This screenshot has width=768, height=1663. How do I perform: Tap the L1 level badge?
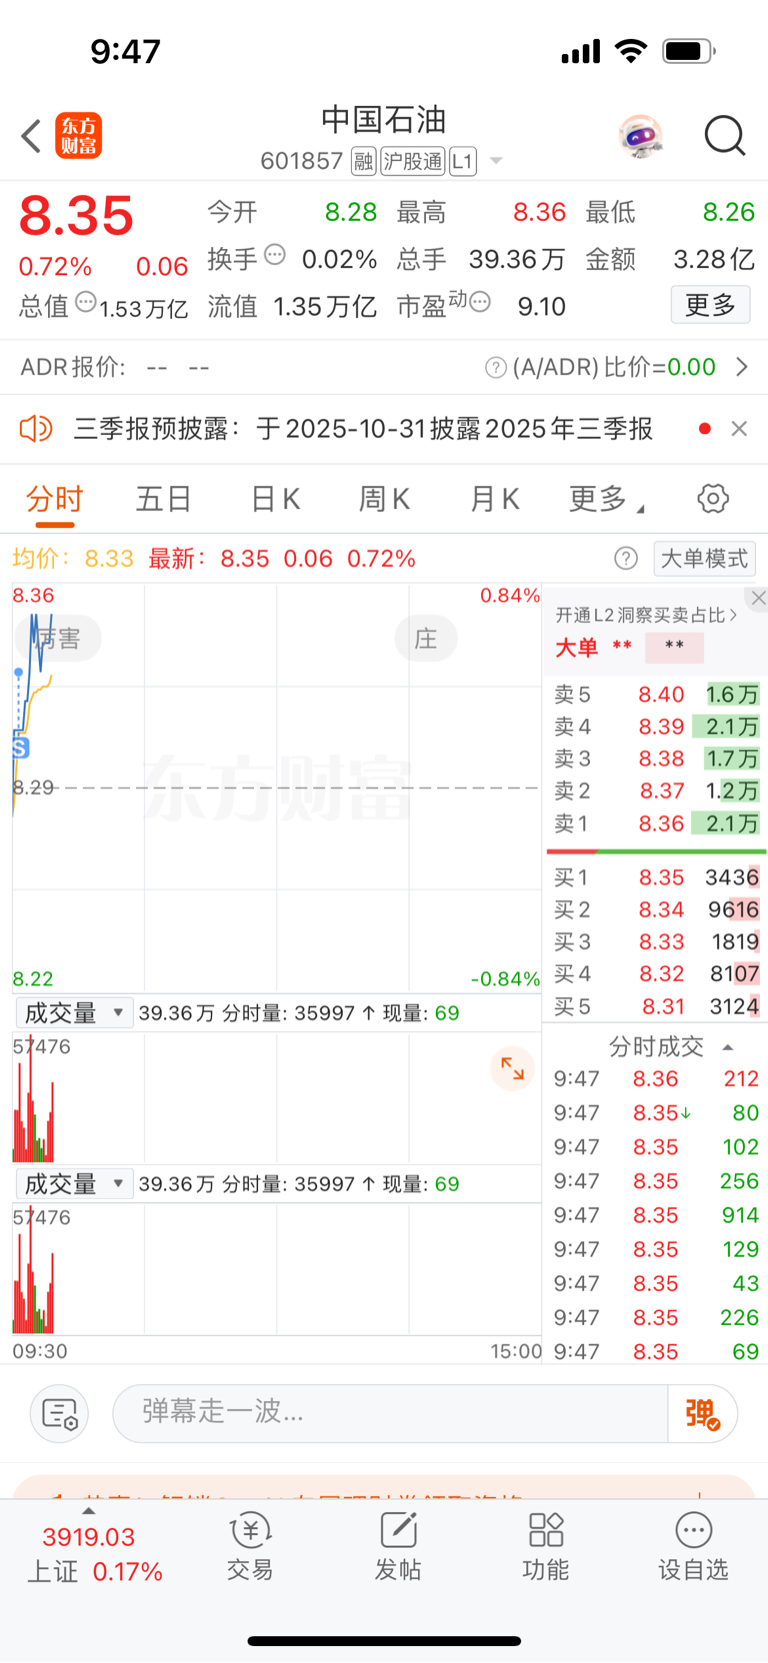pyautogui.click(x=463, y=161)
